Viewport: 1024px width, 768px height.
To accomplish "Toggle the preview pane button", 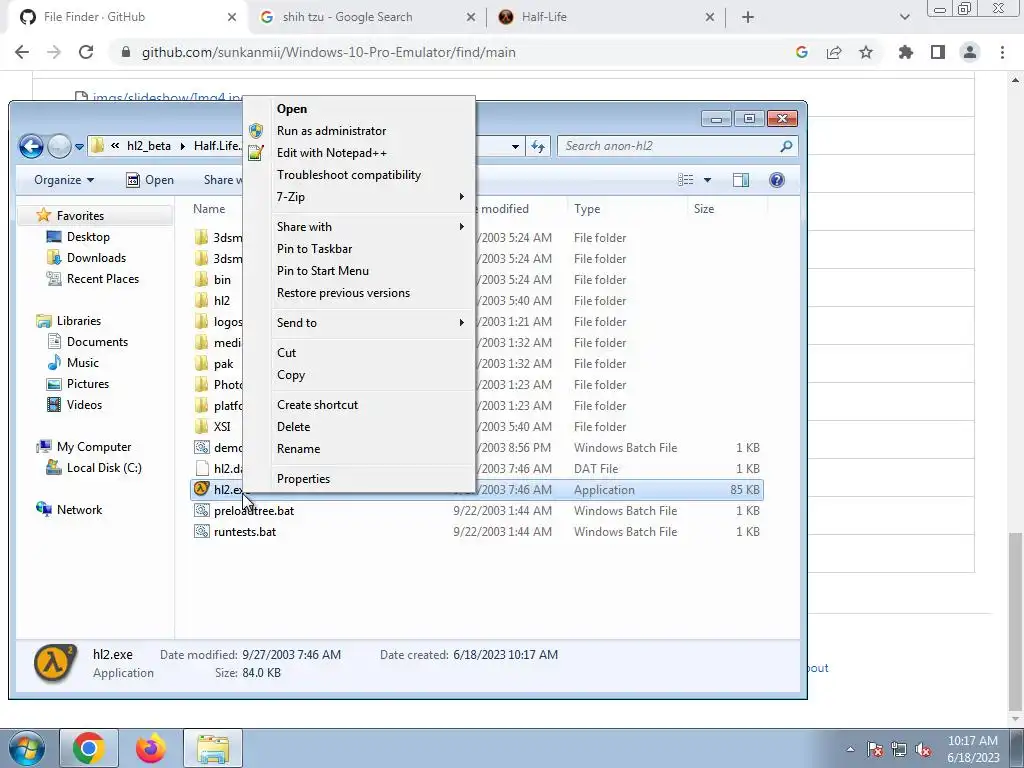I will point(741,180).
